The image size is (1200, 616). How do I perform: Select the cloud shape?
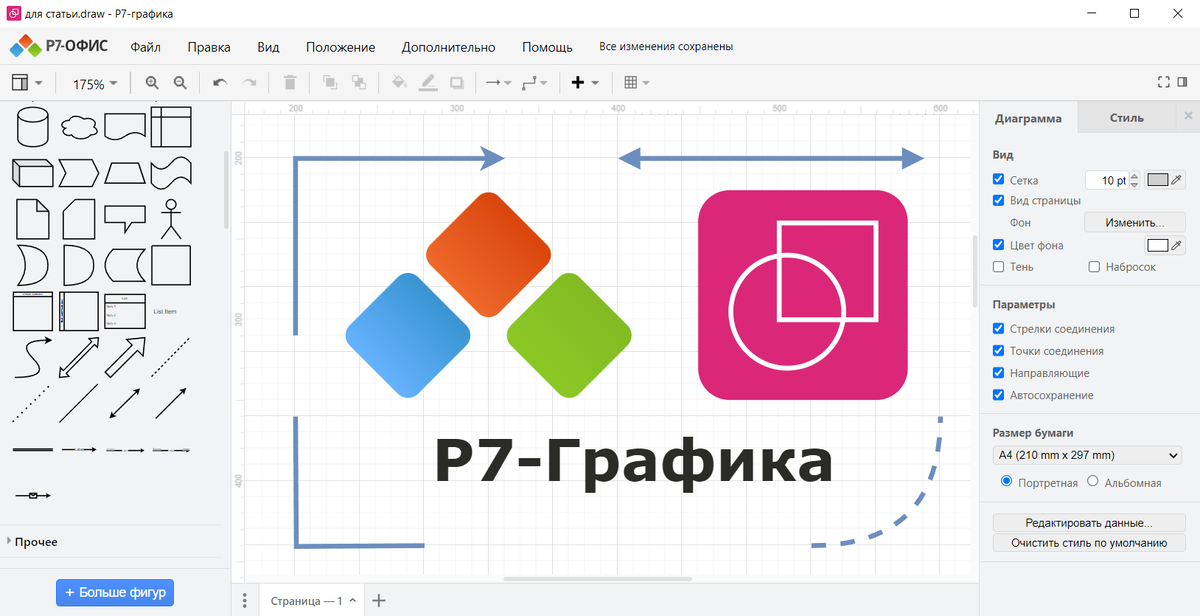tap(80, 127)
